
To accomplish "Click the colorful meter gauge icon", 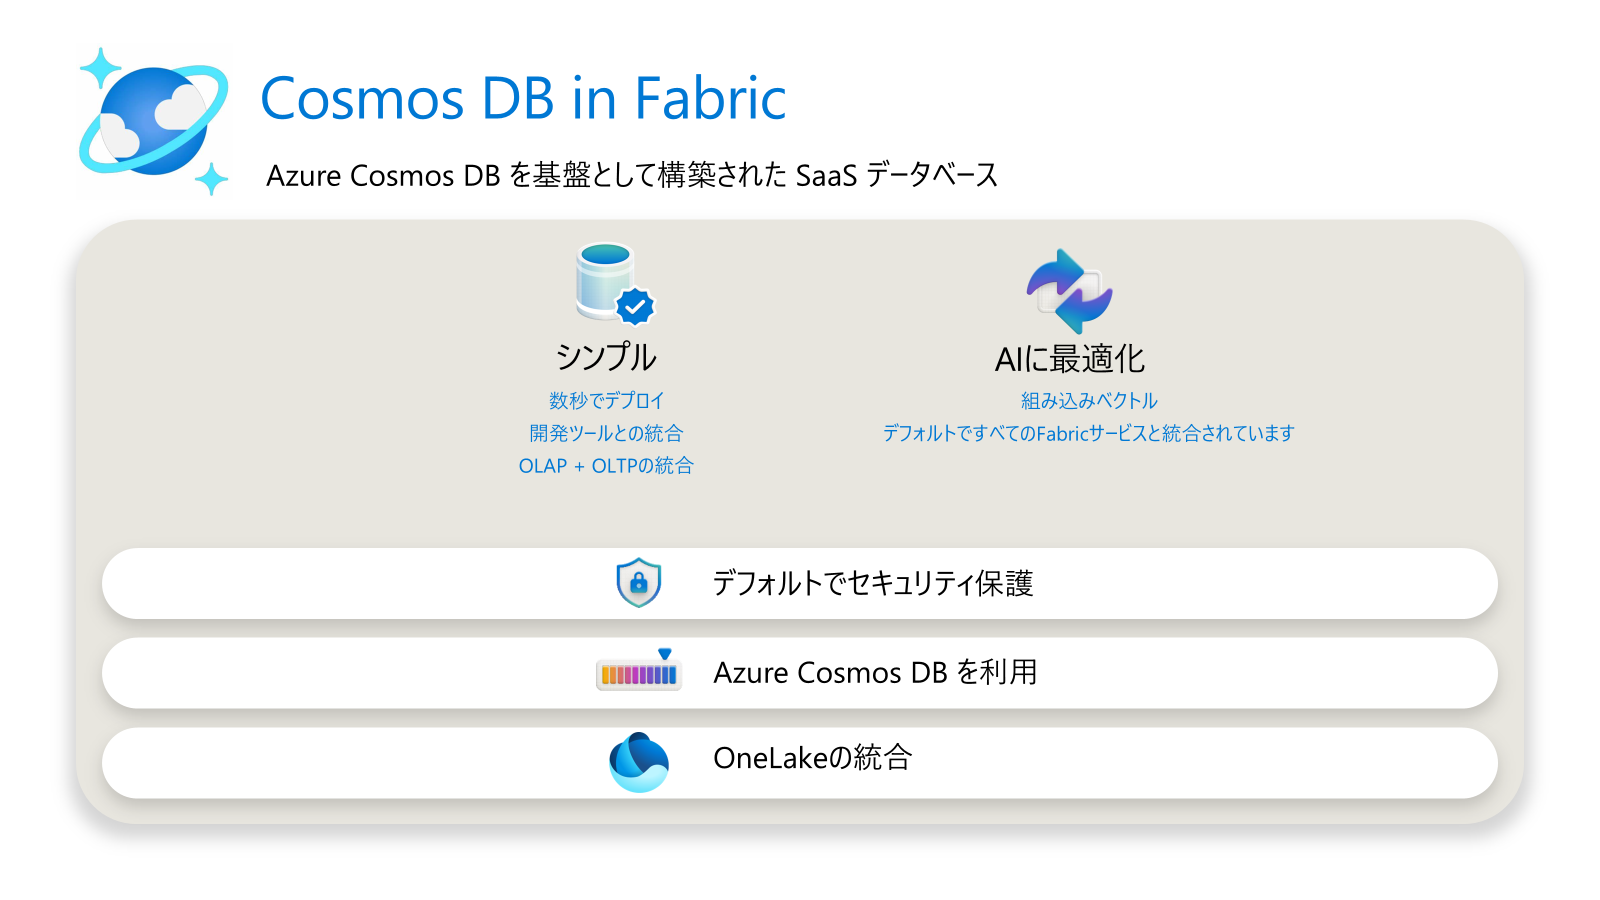I will (638, 675).
